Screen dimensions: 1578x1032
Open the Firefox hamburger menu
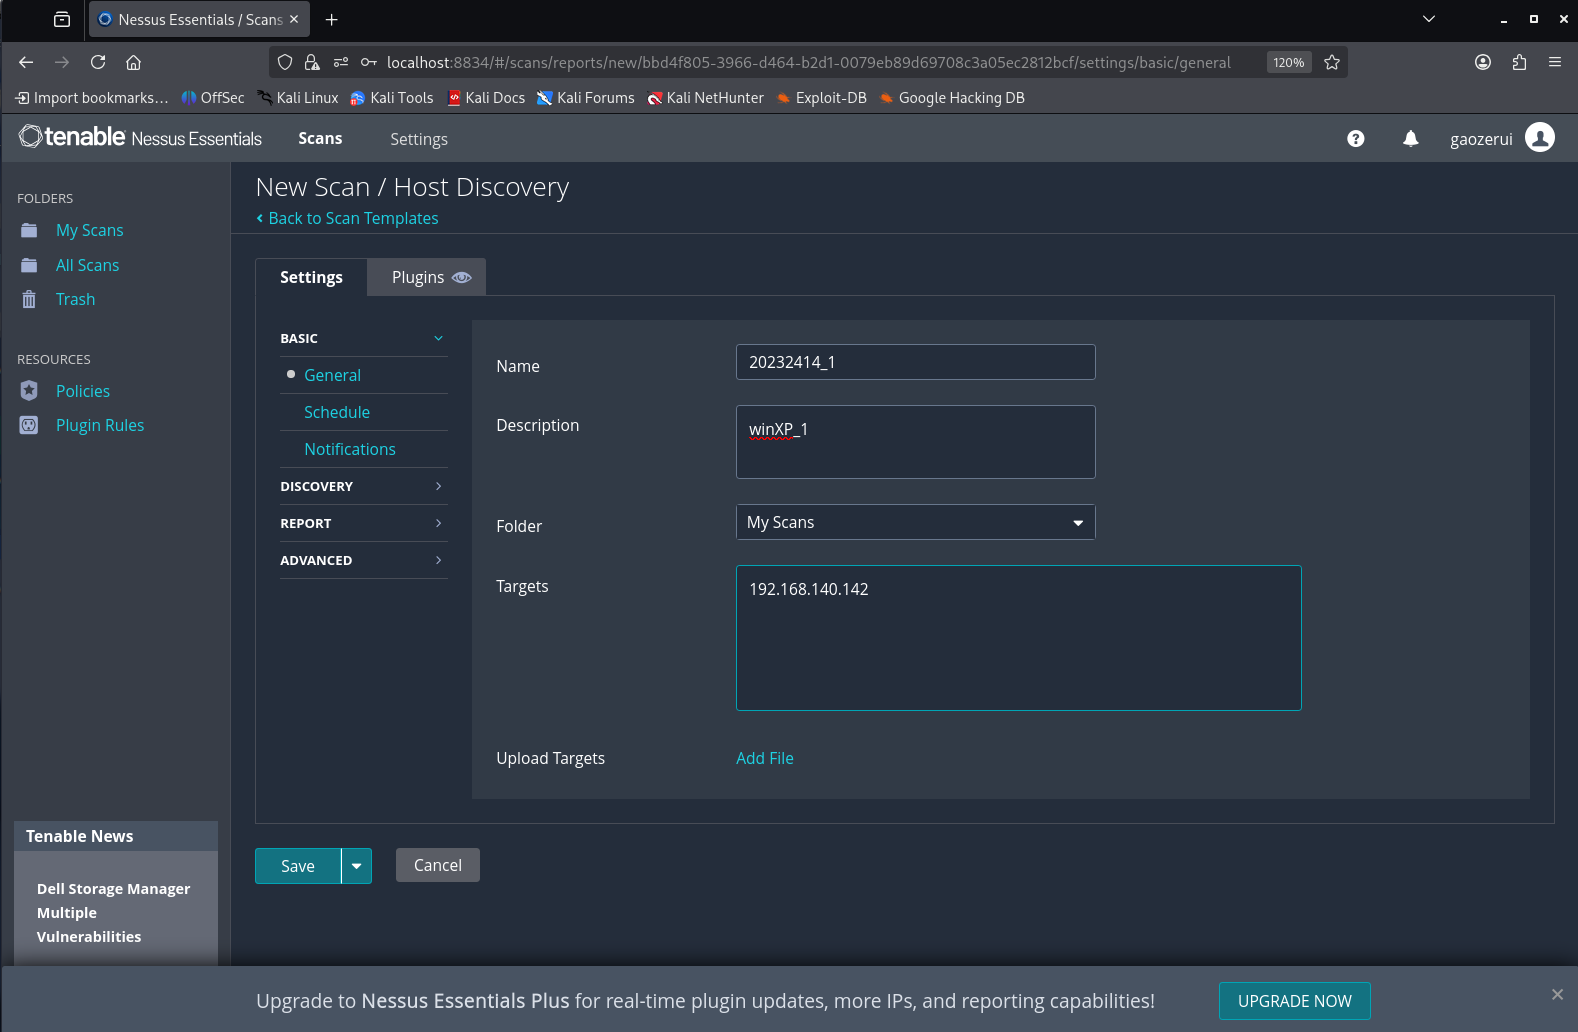(x=1555, y=62)
